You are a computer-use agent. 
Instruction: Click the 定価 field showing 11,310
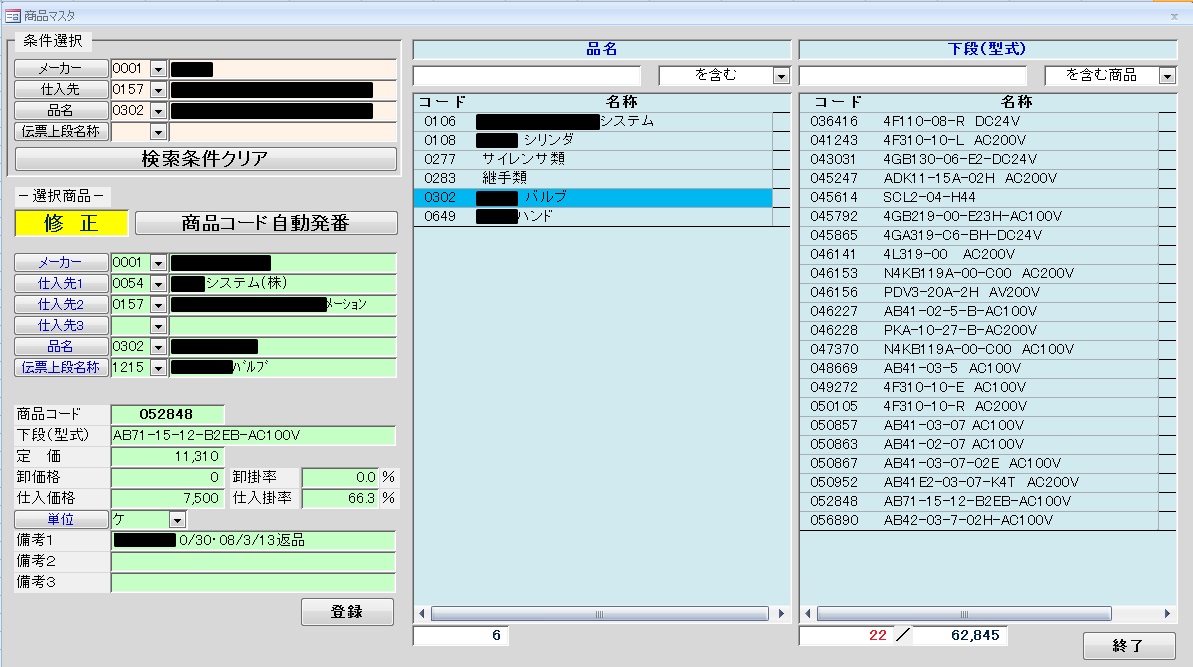pos(167,456)
